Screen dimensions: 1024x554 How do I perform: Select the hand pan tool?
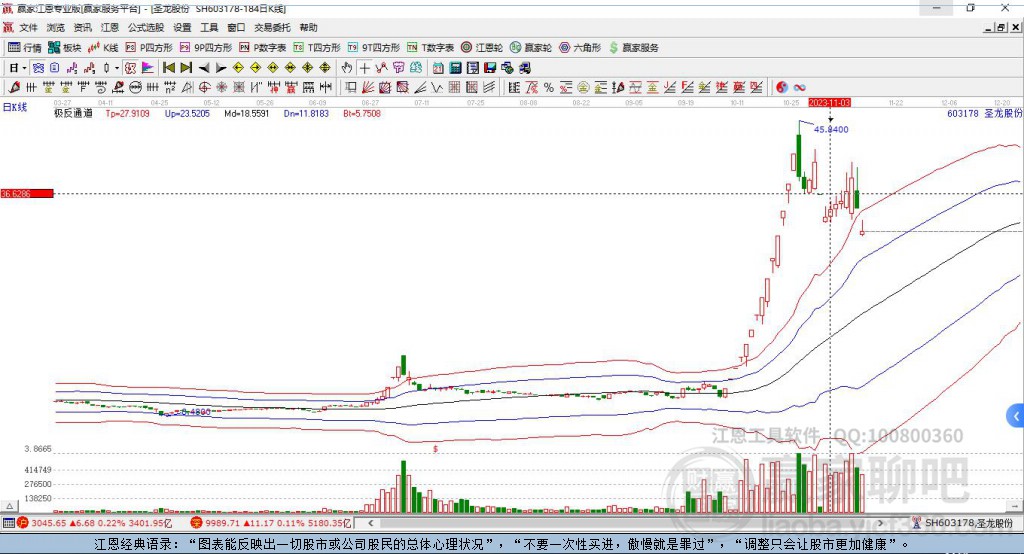(x=347, y=68)
